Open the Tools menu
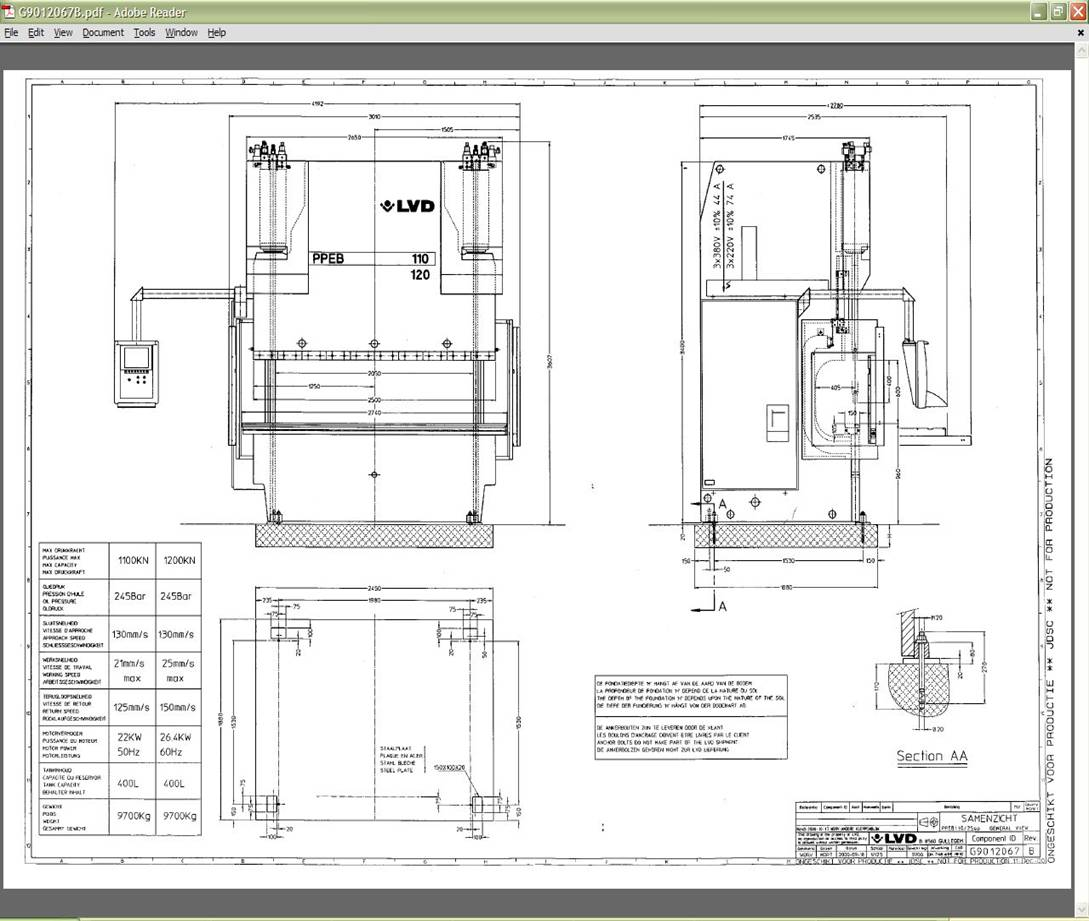 click(144, 33)
